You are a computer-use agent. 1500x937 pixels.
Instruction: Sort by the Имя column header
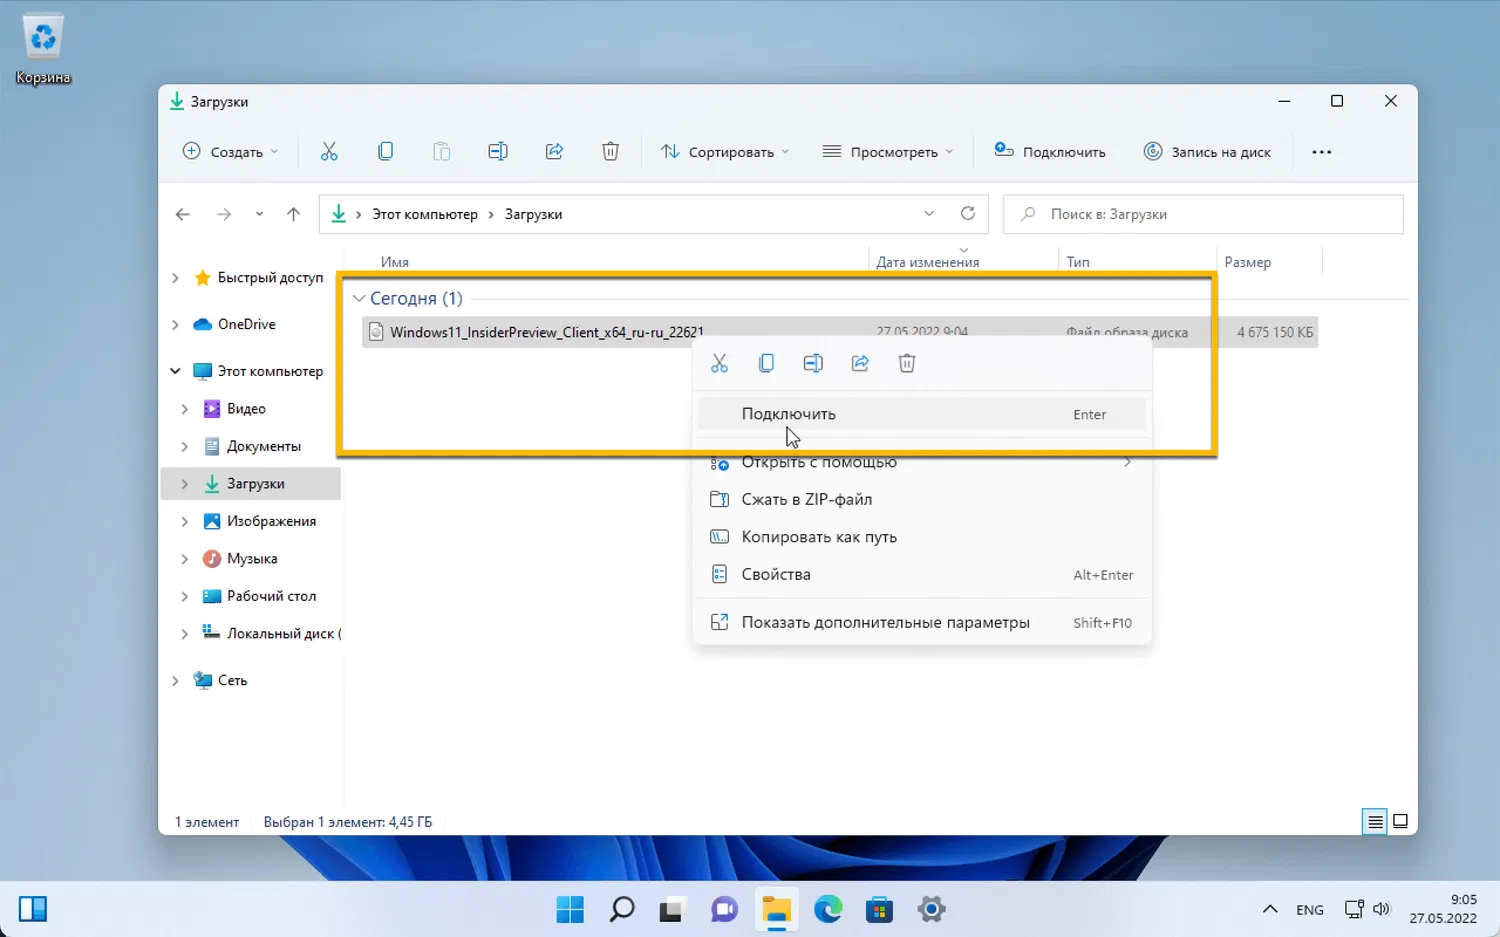395,262
